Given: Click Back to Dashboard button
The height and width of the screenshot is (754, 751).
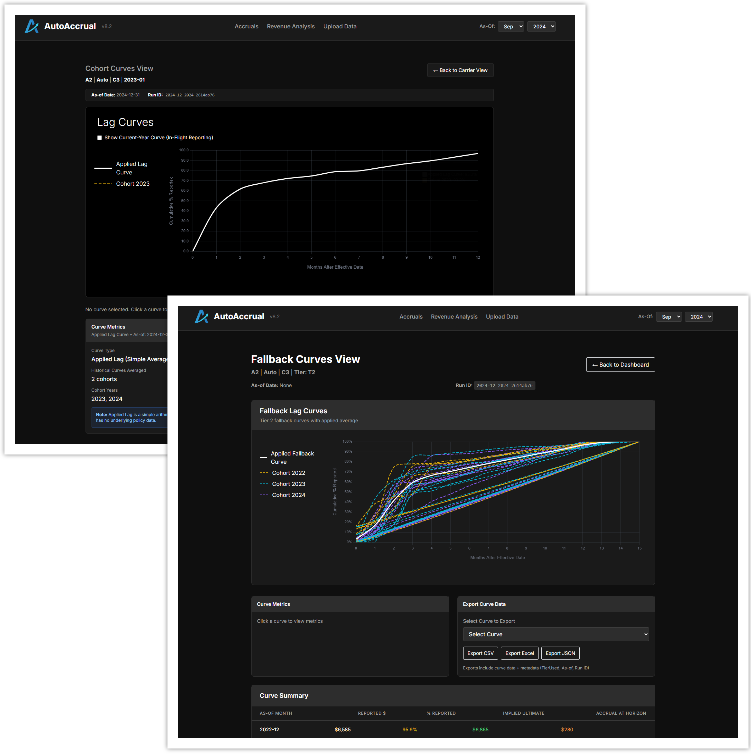Looking at the screenshot, I should pos(620,365).
